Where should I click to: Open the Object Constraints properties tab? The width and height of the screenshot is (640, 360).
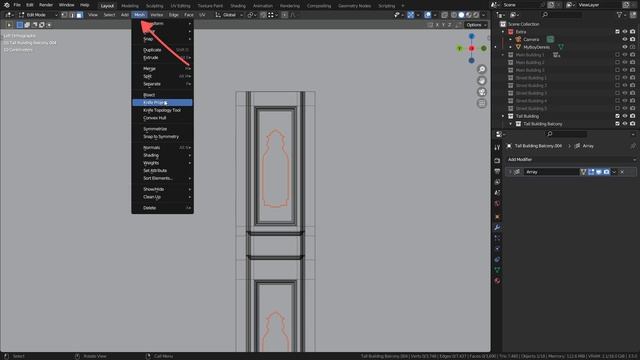coord(497,259)
